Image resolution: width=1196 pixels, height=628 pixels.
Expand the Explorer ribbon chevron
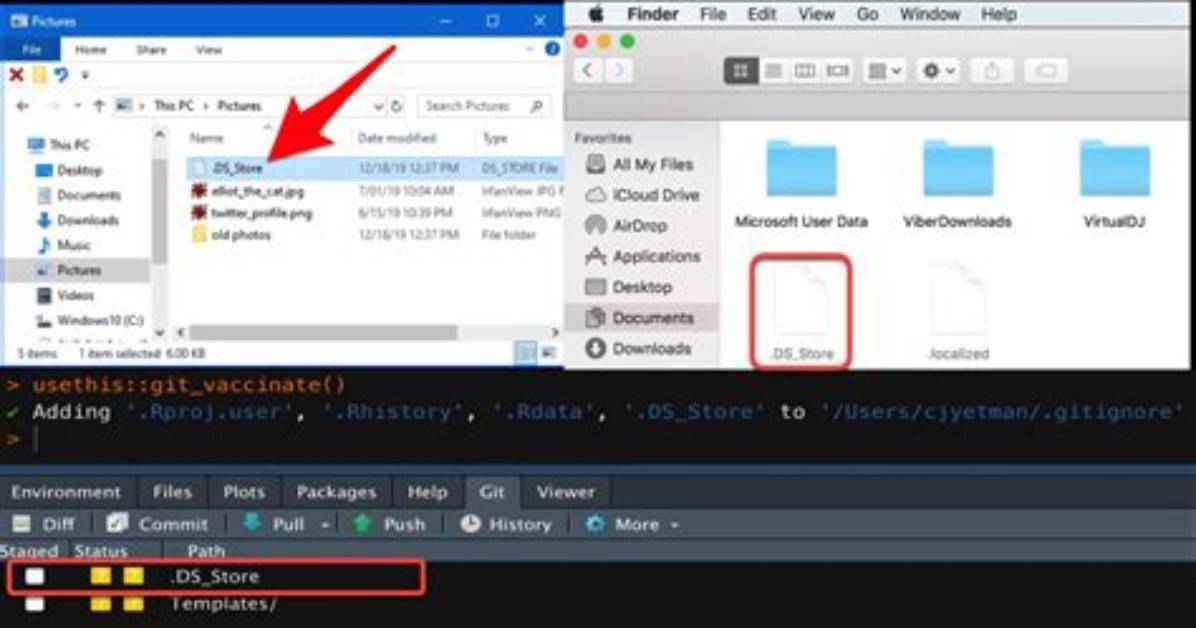coord(529,49)
